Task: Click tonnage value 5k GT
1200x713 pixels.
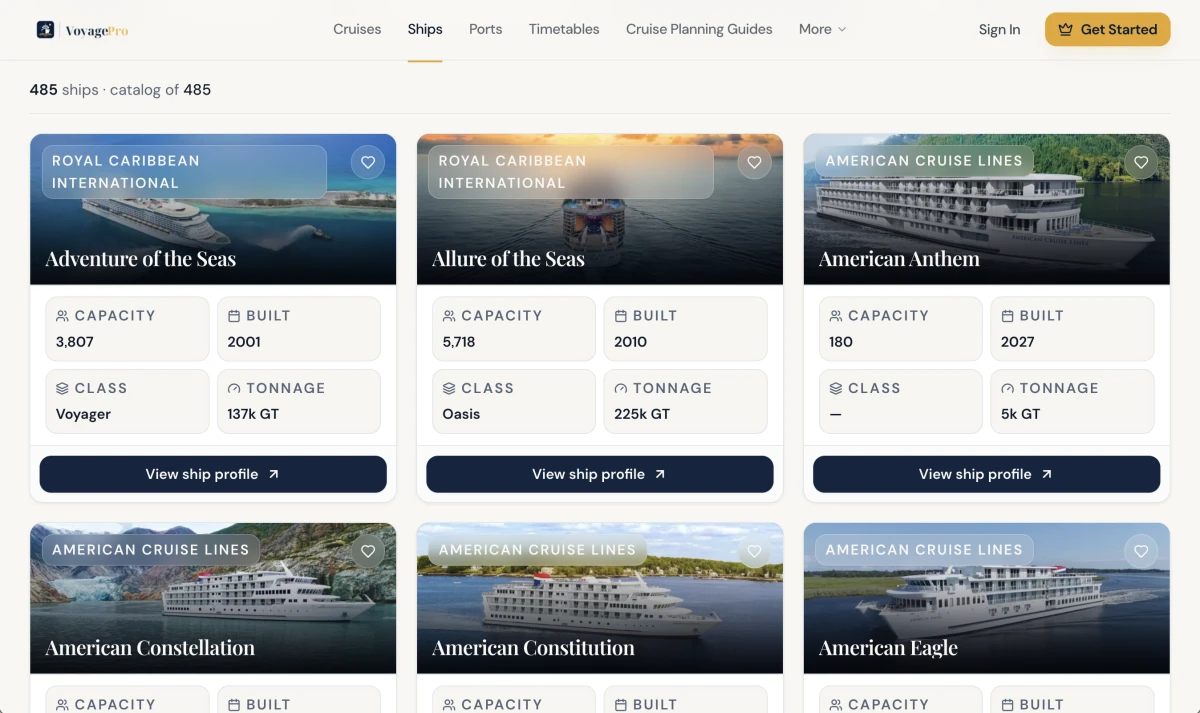Action: (x=1021, y=414)
